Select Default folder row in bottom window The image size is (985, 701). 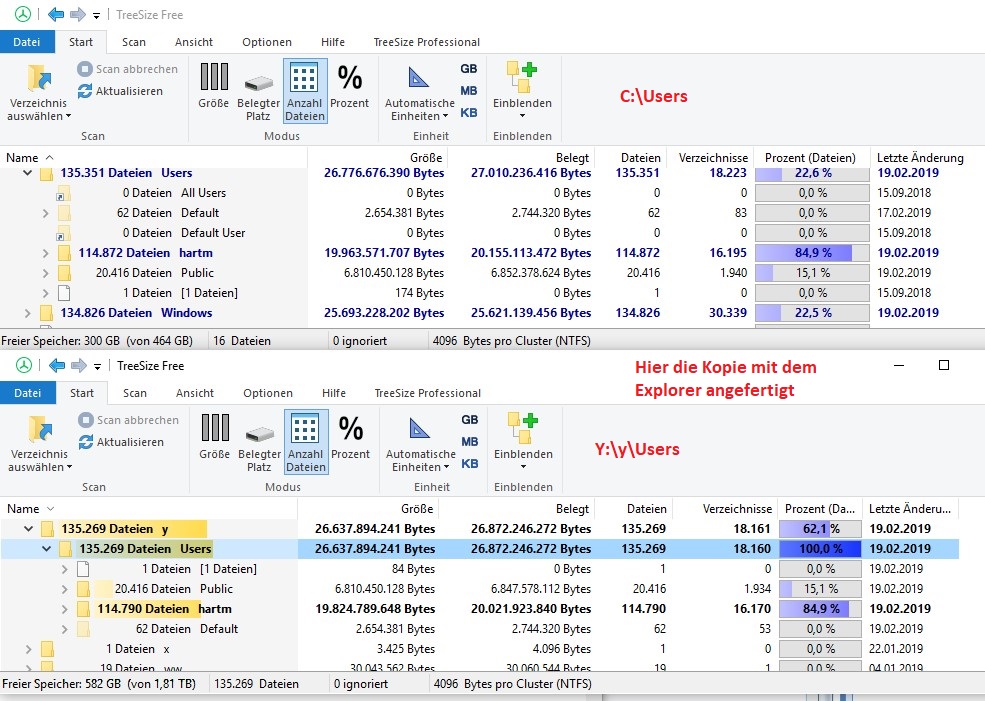point(480,629)
